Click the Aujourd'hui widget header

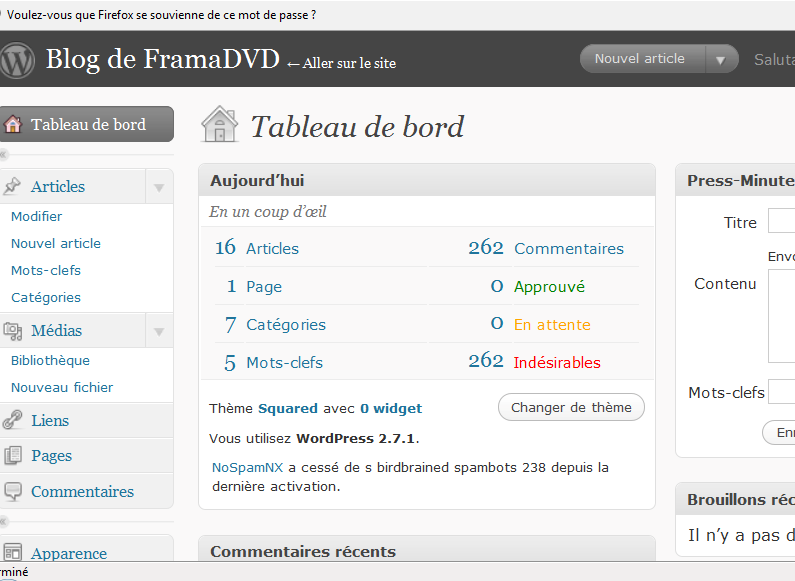(x=427, y=180)
